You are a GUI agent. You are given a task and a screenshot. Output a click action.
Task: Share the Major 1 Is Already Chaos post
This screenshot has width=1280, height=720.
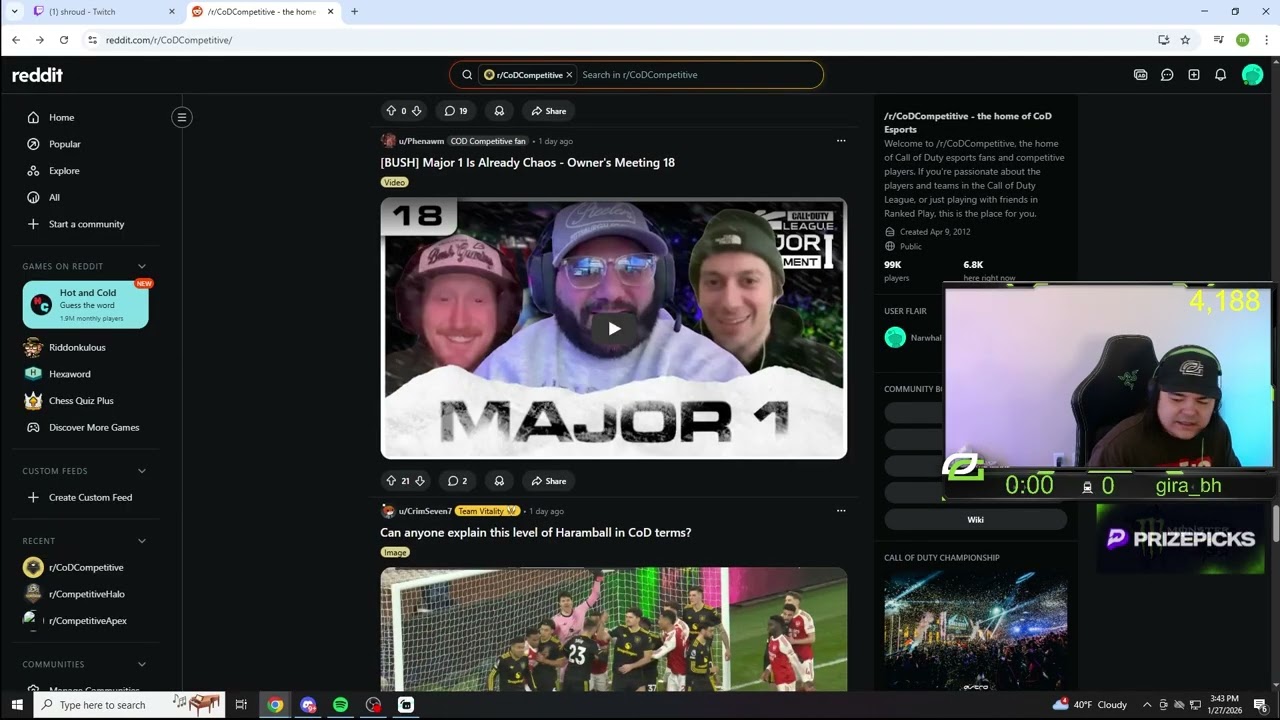click(549, 481)
